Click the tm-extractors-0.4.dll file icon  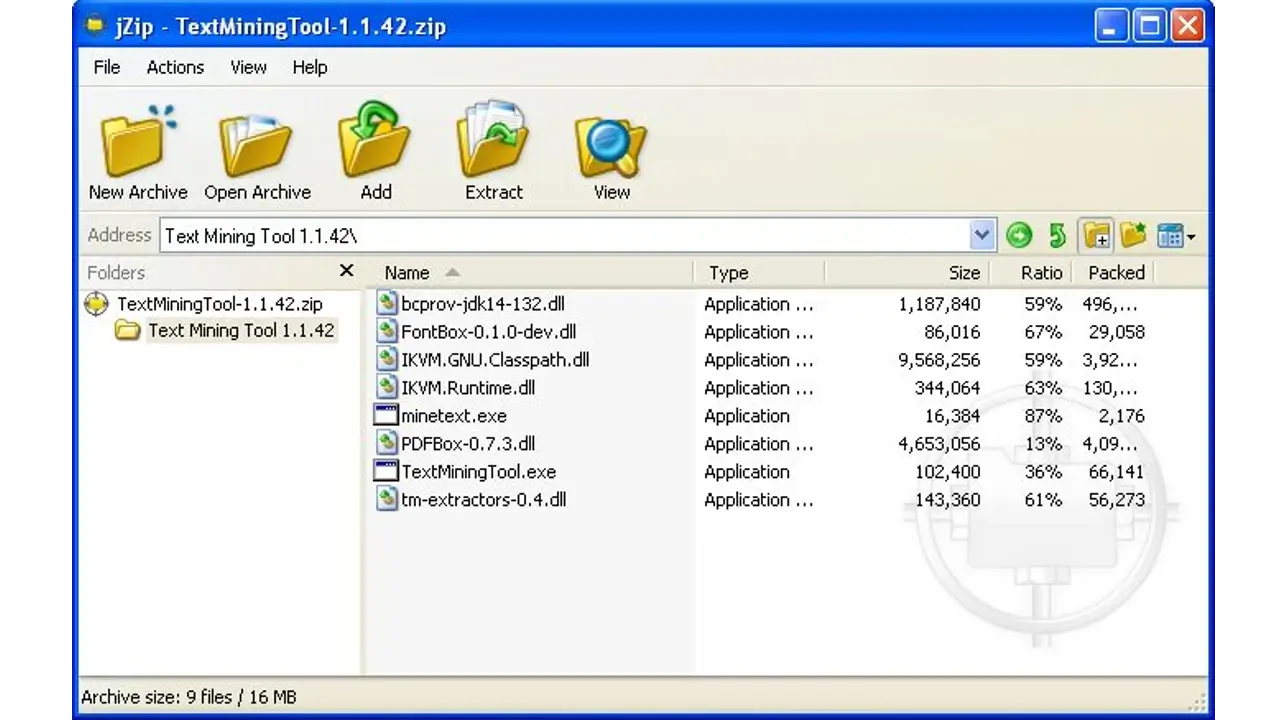pos(386,499)
